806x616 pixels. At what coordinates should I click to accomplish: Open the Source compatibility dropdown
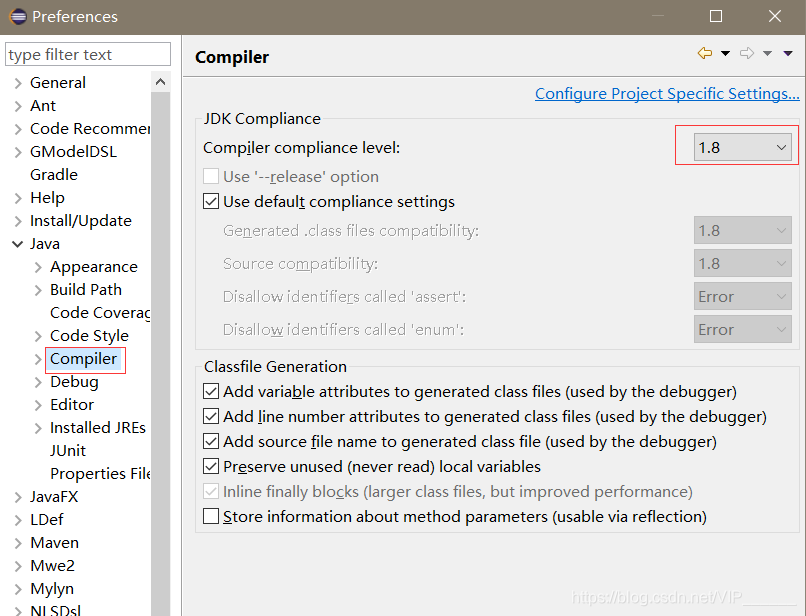pos(742,264)
